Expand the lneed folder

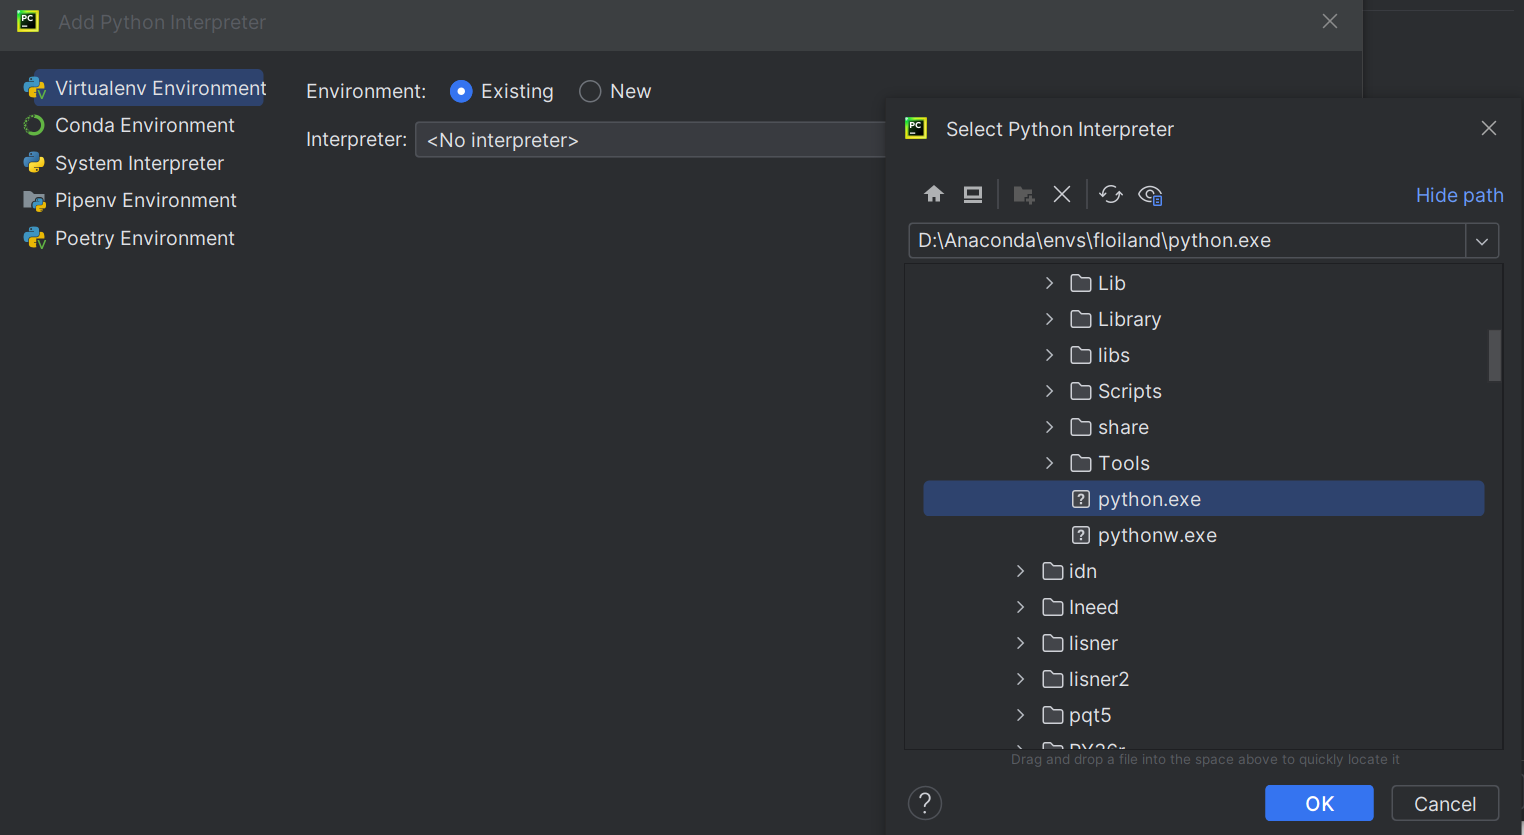[x=1020, y=607]
